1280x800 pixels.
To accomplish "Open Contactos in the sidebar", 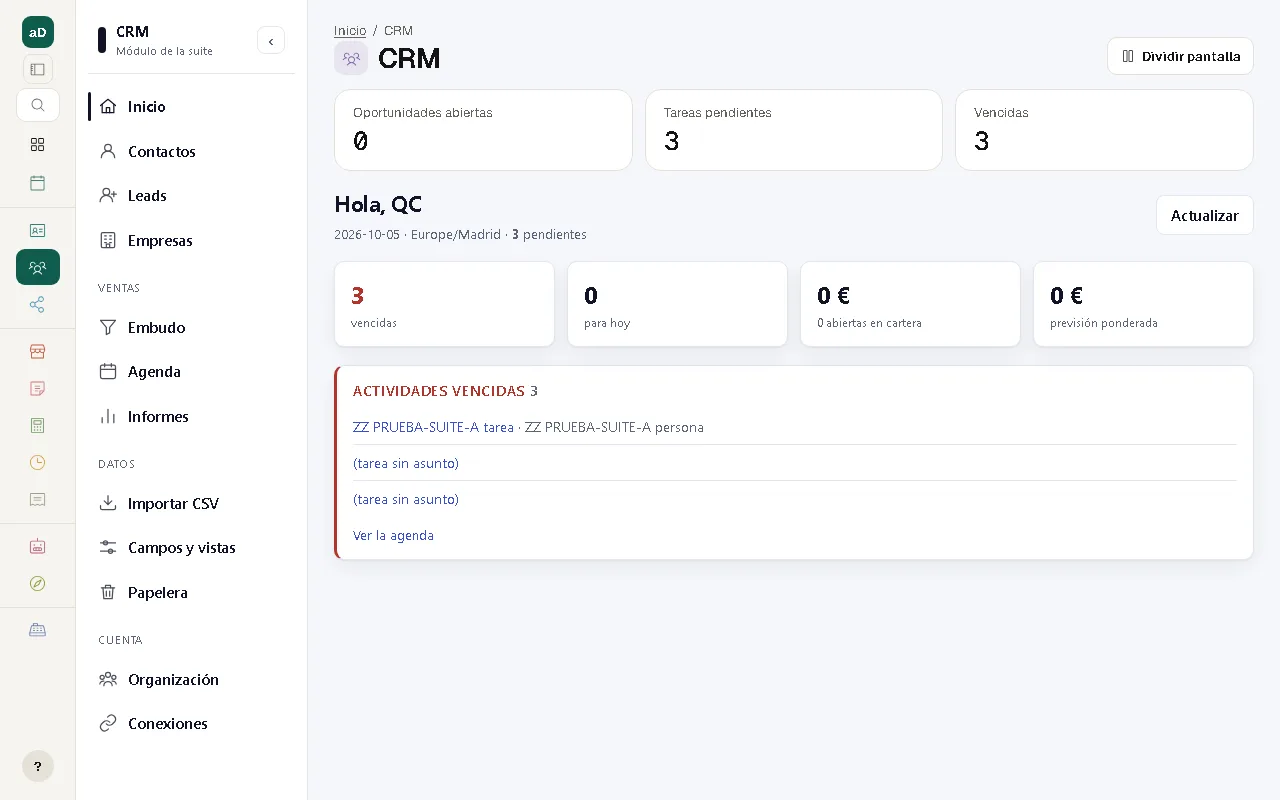I will [191, 151].
